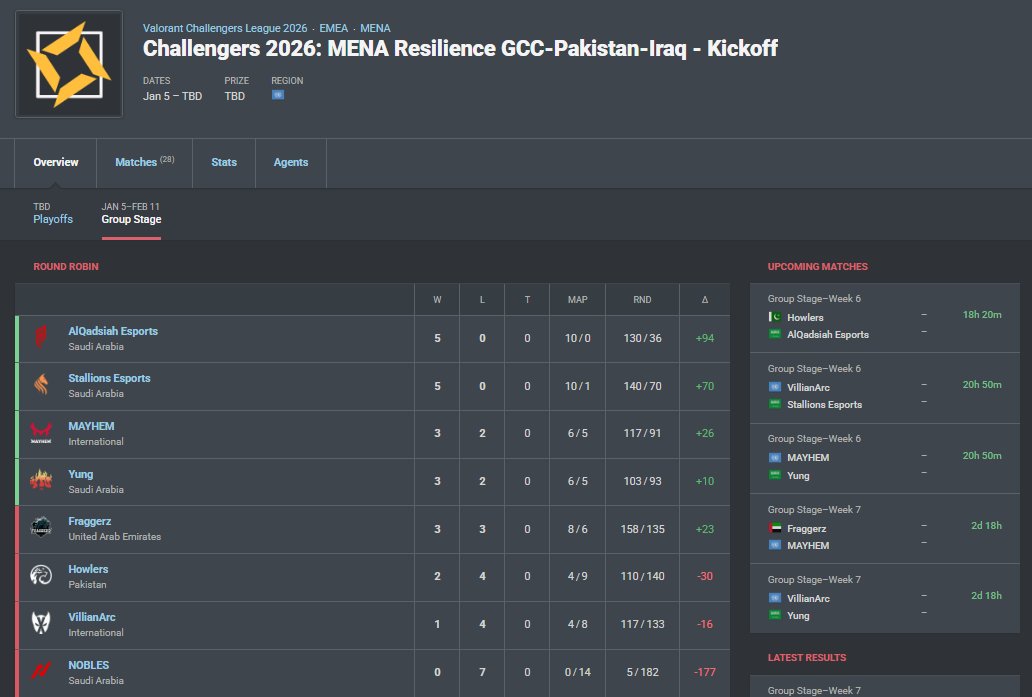The height and width of the screenshot is (697, 1032).
Task: Click flag beside Yung in Week 7 match
Action: click(x=775, y=615)
